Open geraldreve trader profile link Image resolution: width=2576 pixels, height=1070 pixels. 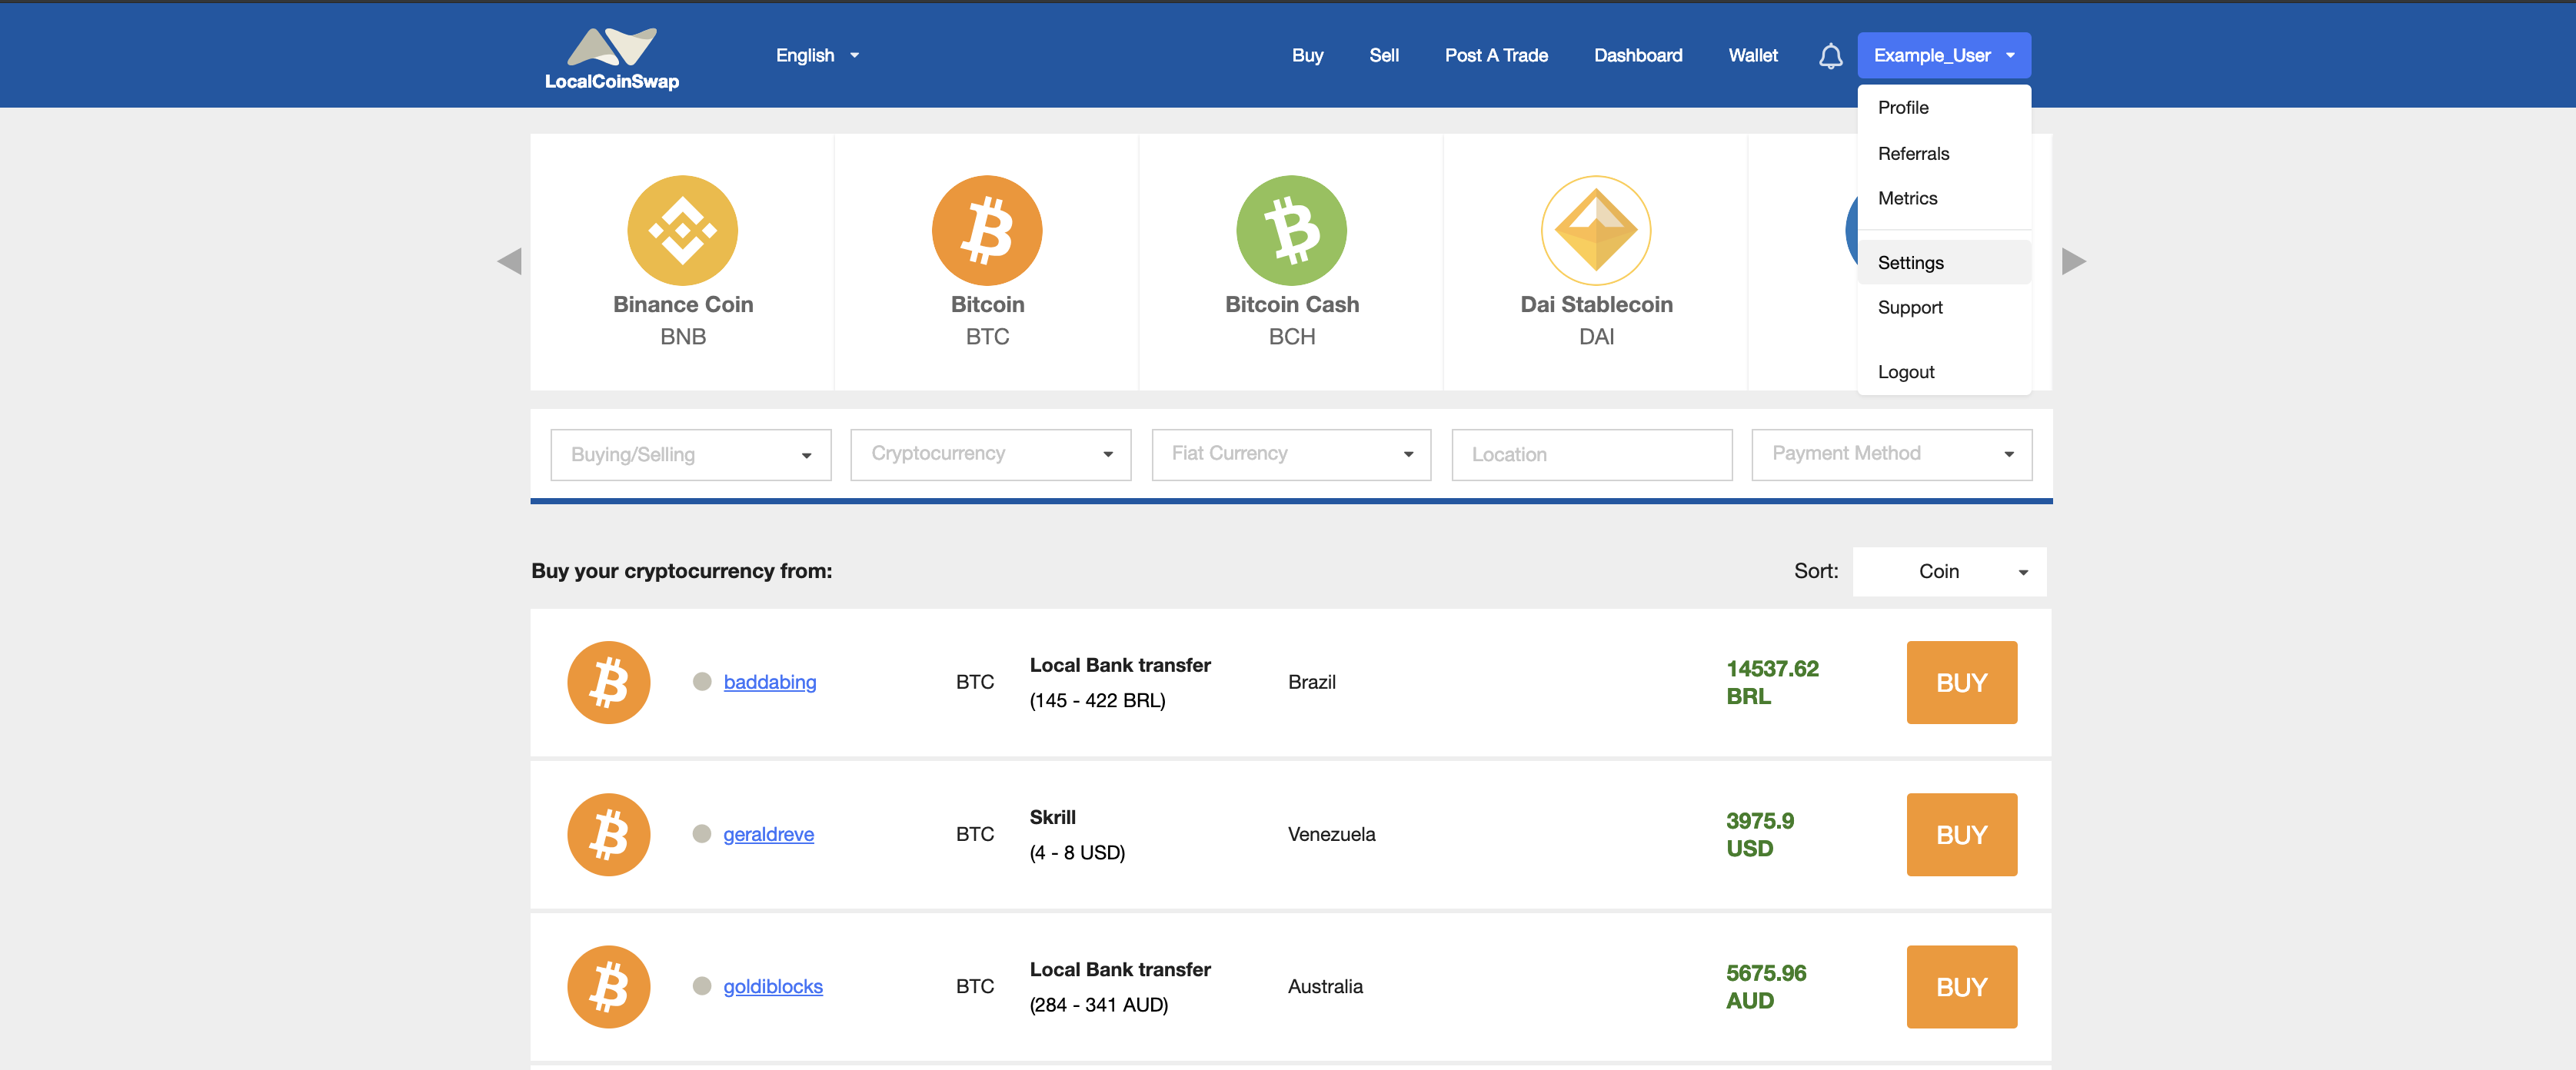tap(768, 833)
